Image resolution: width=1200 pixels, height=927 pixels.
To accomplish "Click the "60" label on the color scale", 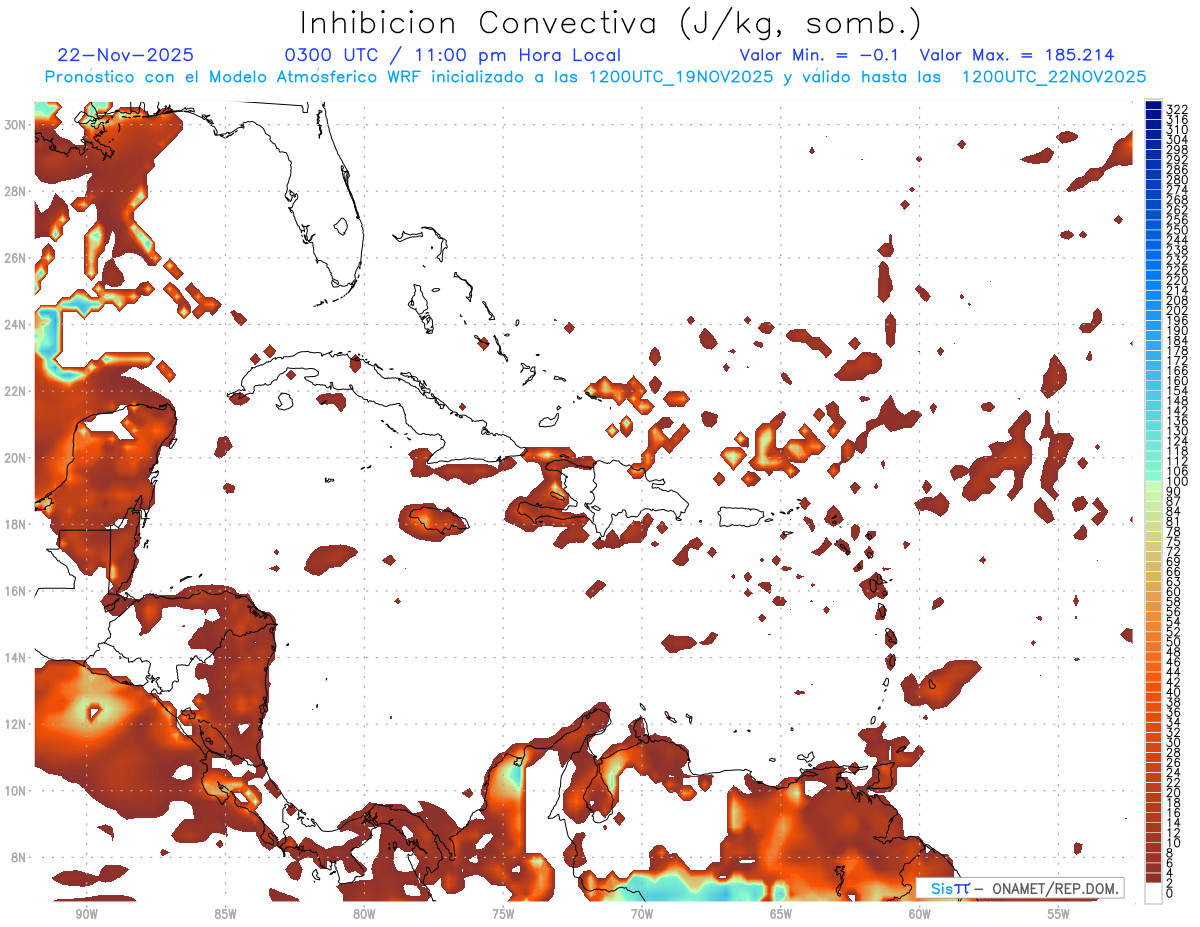I will click(1173, 592).
